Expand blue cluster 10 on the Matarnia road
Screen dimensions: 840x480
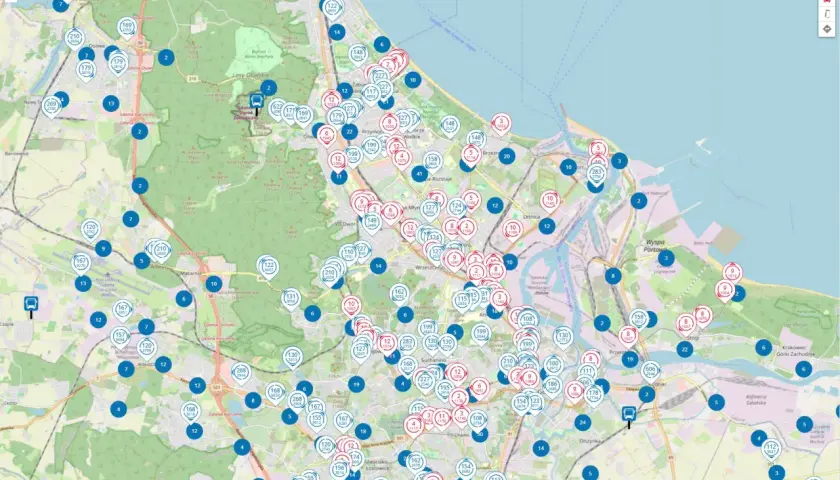(214, 284)
